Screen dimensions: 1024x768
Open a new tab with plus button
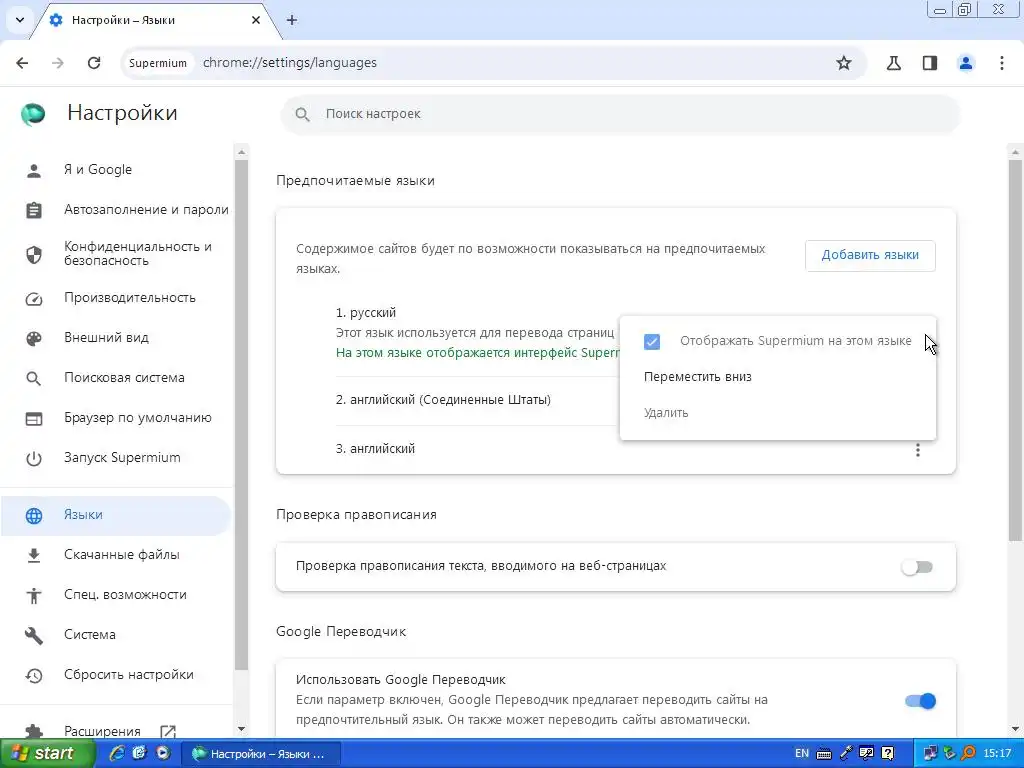[x=292, y=20]
